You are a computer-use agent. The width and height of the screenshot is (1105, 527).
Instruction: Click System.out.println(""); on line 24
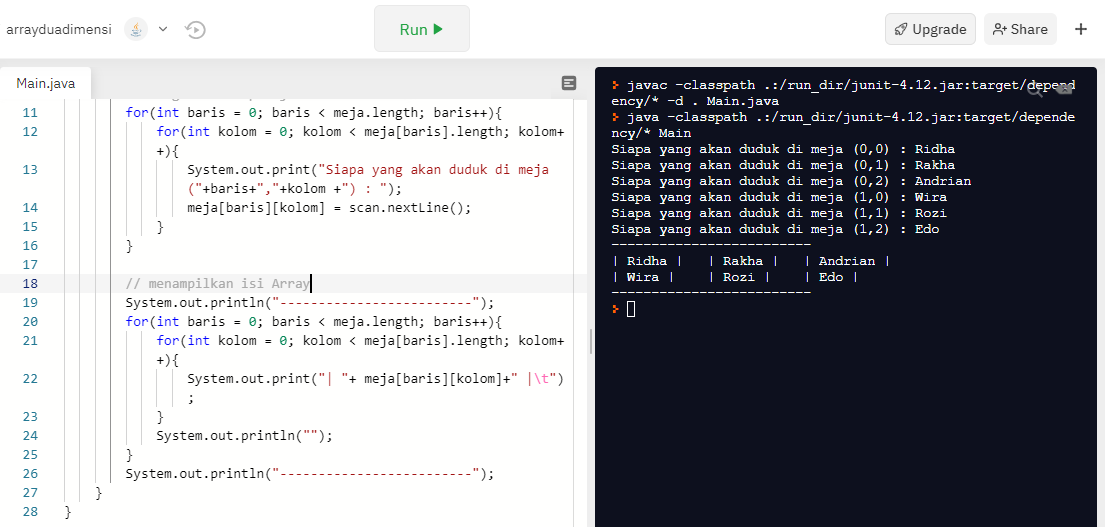coord(244,435)
